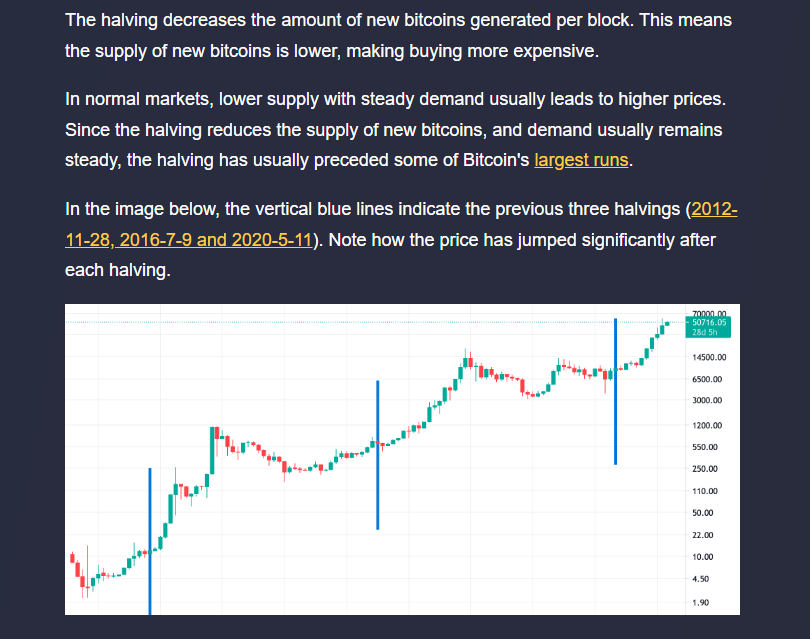The width and height of the screenshot is (810, 639).
Task: Select the green 50716.05 current price tag
Action: pos(708,327)
